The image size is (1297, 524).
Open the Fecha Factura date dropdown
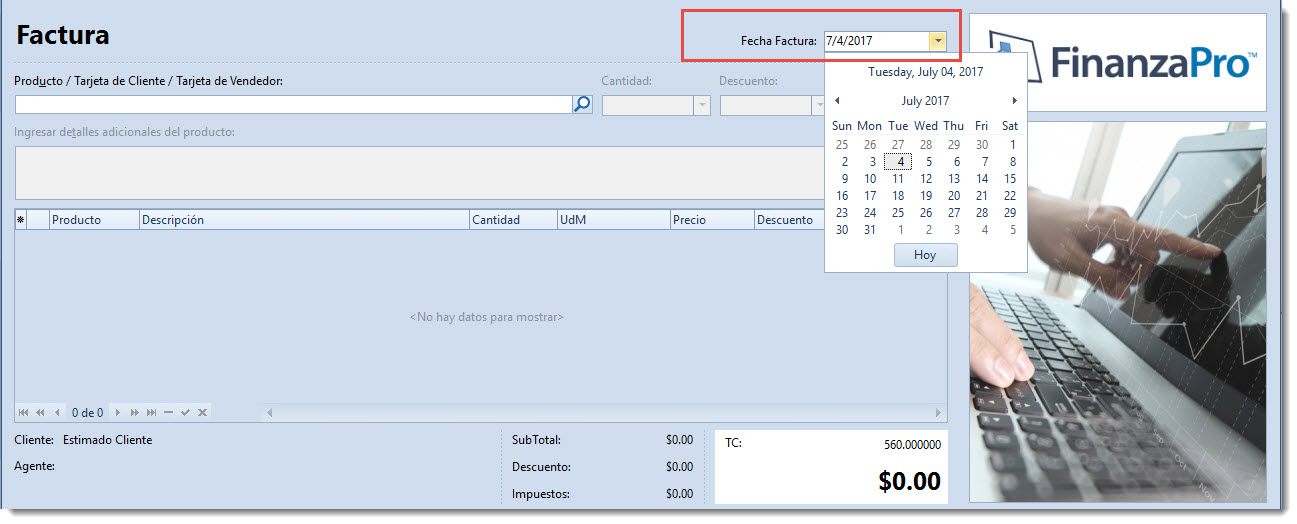click(x=937, y=41)
